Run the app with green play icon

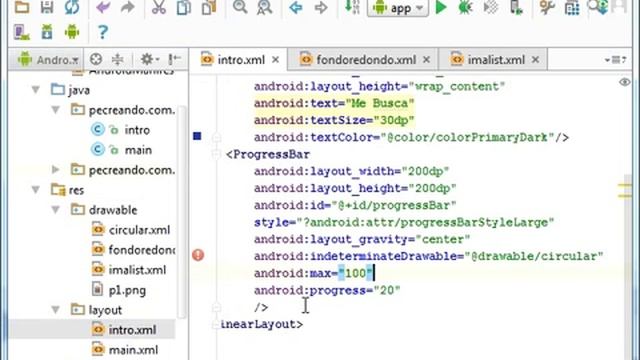tap(441, 7)
